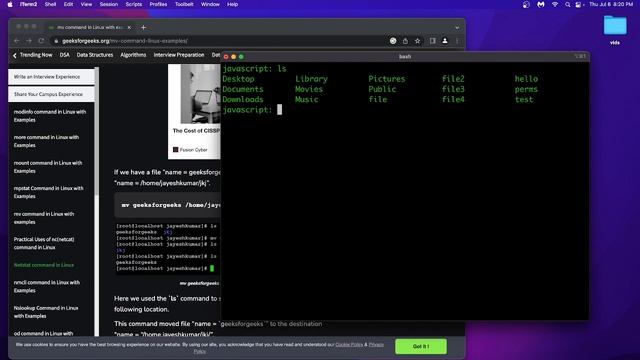The image size is (640, 360).
Task: Open mount command in Linux sidebar link
Action: click(x=48, y=167)
